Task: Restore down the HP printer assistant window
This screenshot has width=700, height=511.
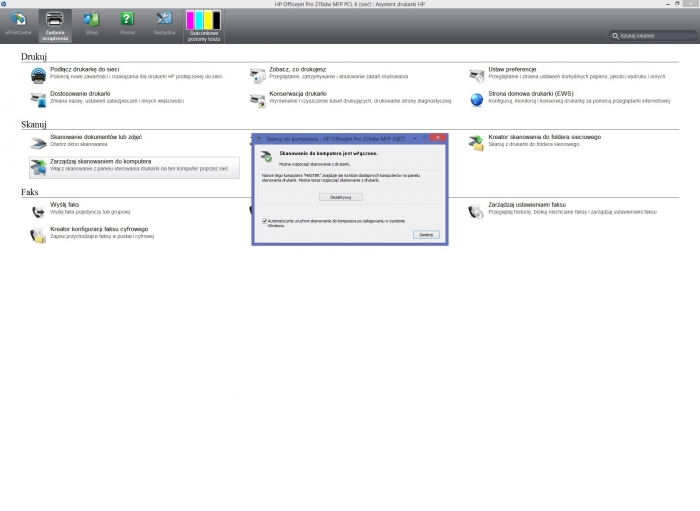Action: (677, 4)
